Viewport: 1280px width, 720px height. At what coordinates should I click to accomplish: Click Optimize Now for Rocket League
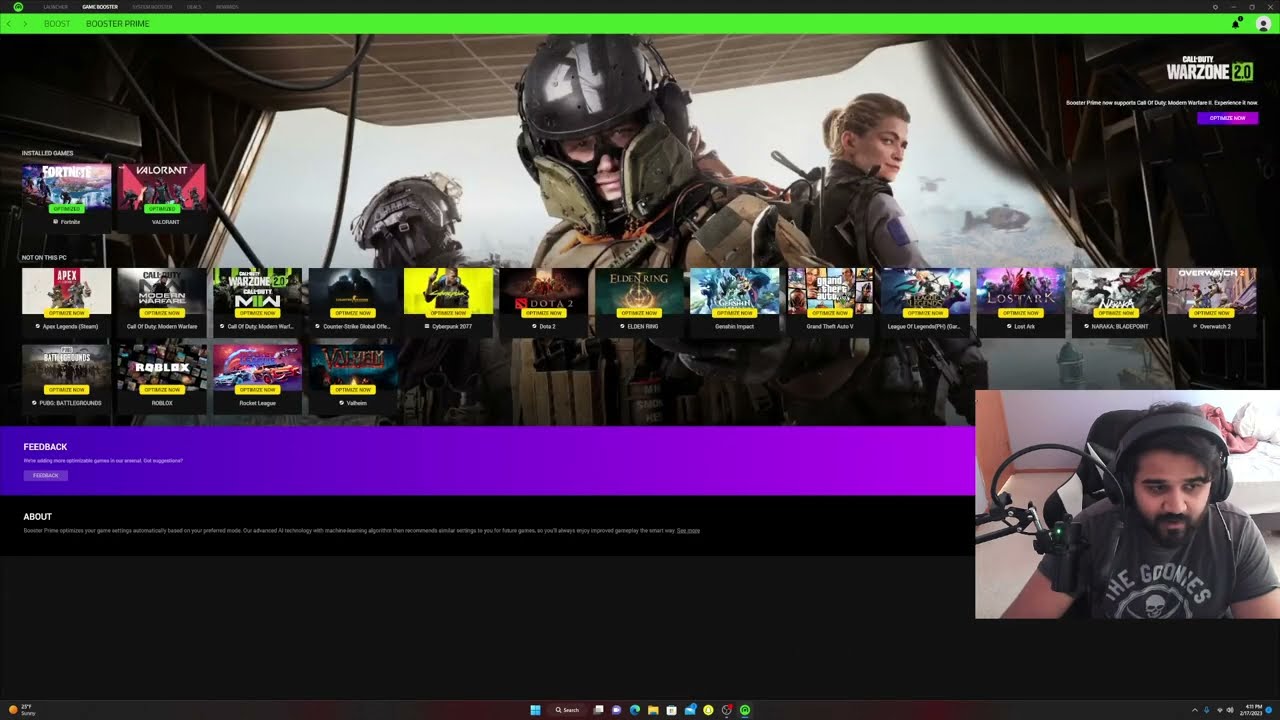[257, 389]
